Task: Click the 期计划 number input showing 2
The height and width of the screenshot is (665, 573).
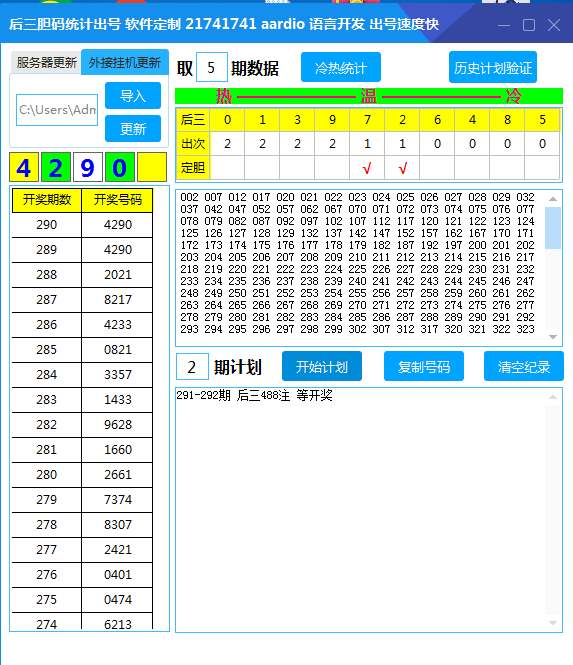Action: tap(192, 366)
